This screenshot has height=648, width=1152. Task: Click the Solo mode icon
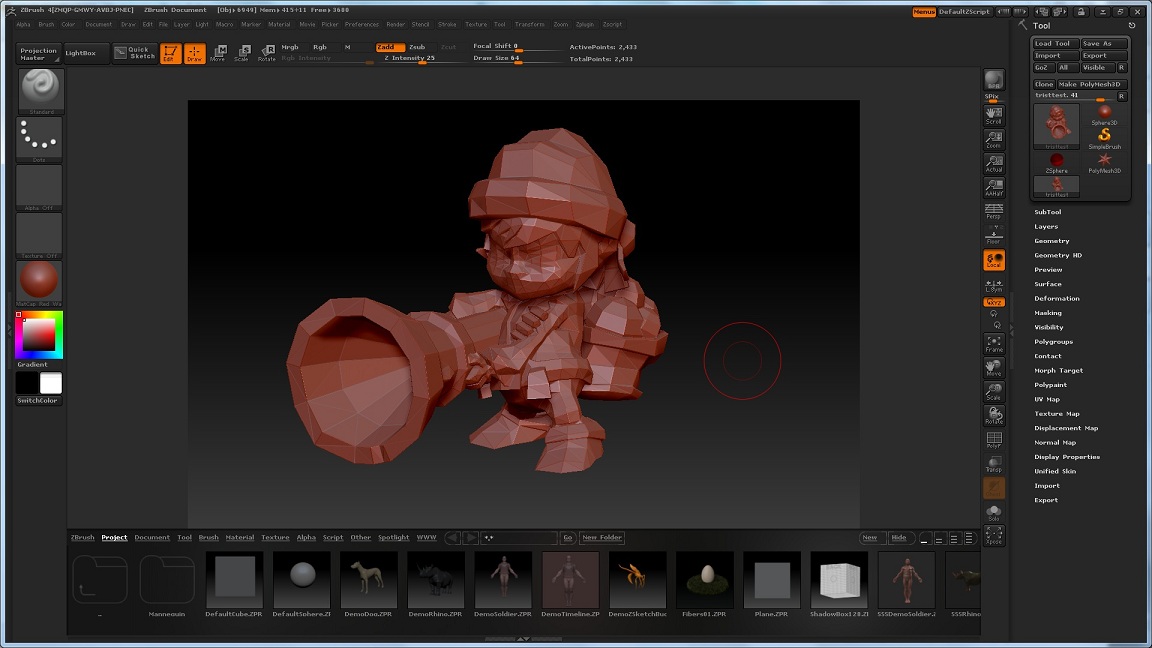993,512
